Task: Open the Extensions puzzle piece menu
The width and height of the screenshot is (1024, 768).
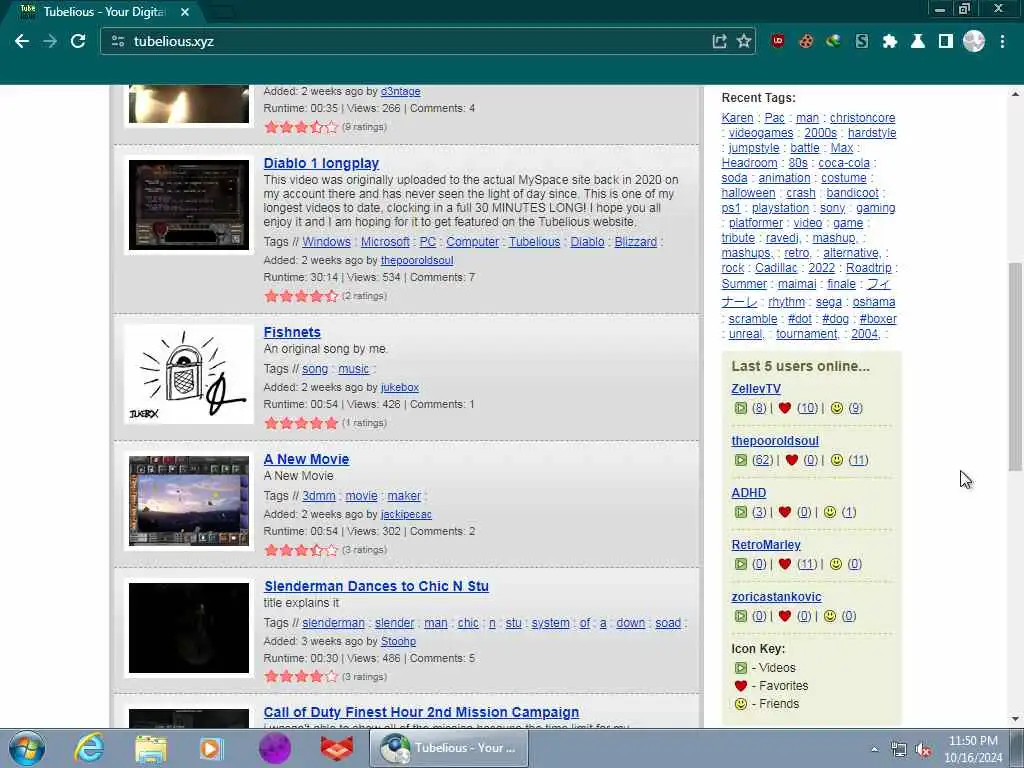Action: point(889,41)
